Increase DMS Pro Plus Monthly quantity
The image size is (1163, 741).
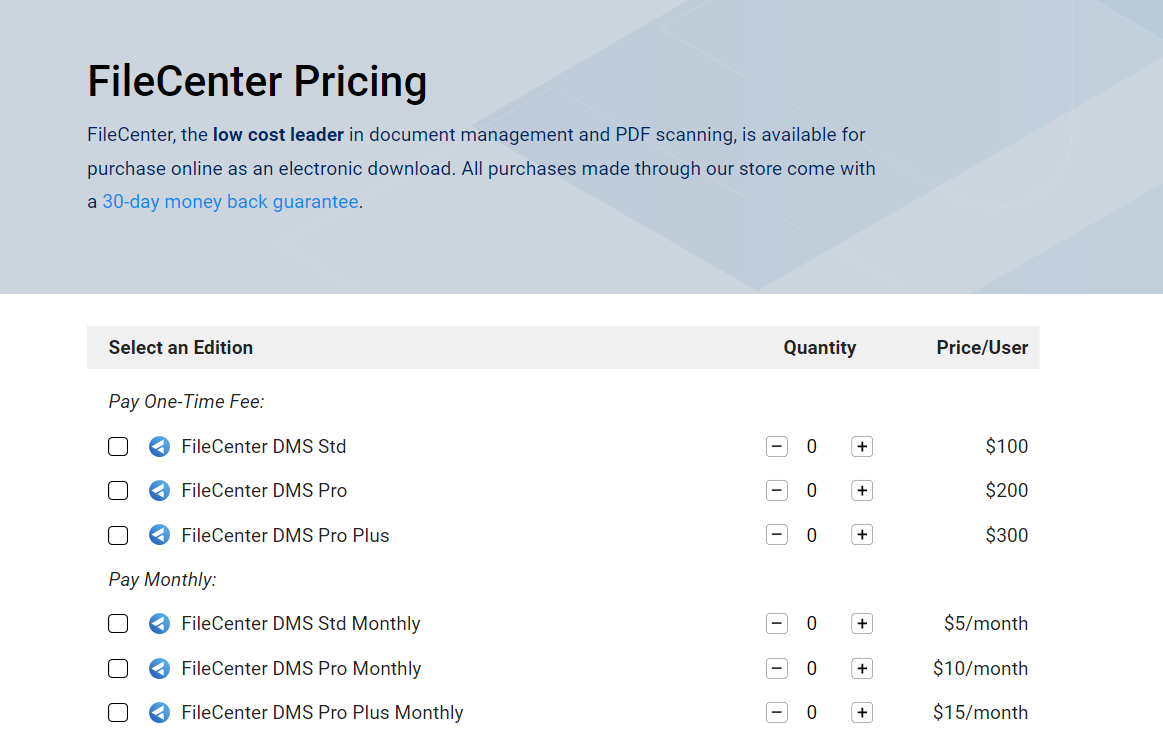click(x=862, y=713)
